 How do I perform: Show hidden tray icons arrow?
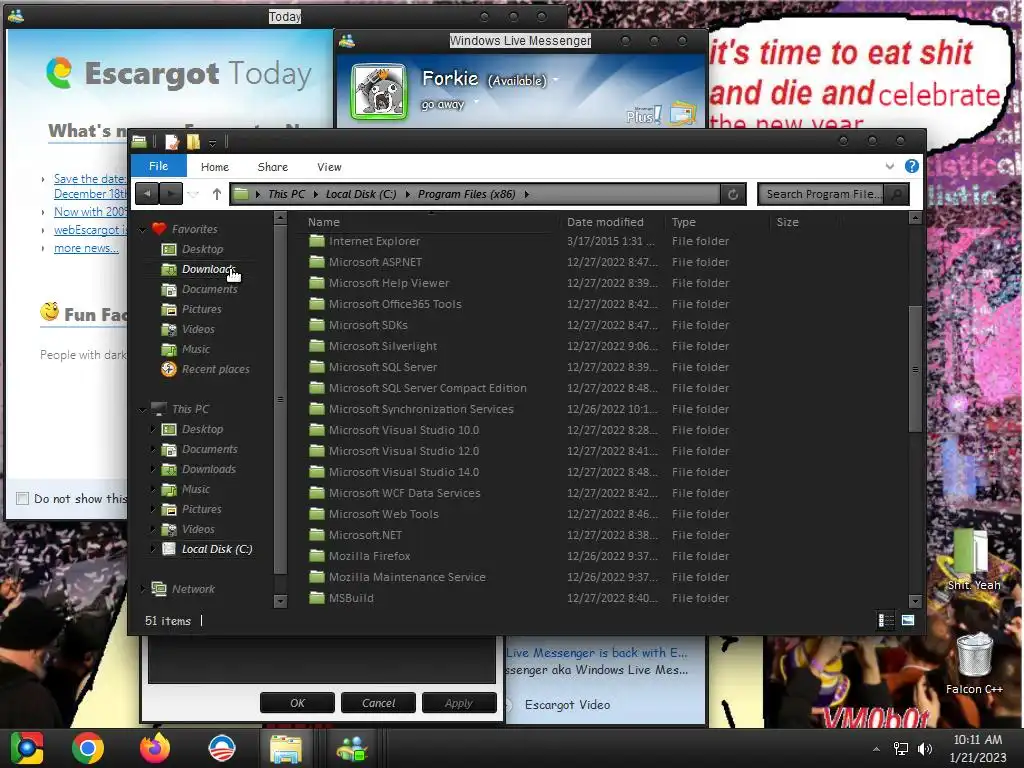(876, 749)
